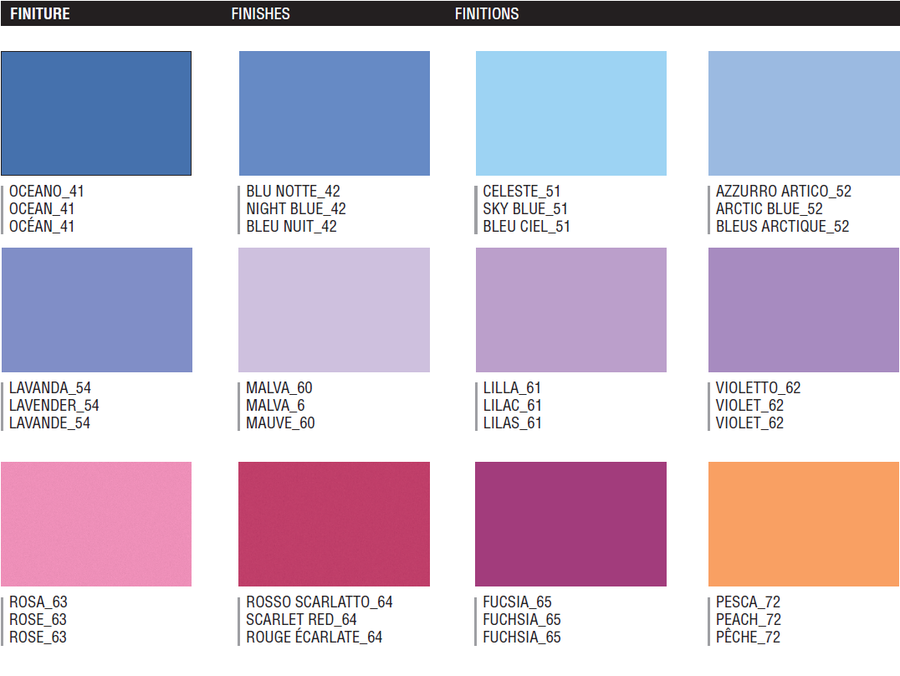The height and width of the screenshot is (676, 900).
Task: Click the FINITIONS header label
Action: (x=487, y=14)
